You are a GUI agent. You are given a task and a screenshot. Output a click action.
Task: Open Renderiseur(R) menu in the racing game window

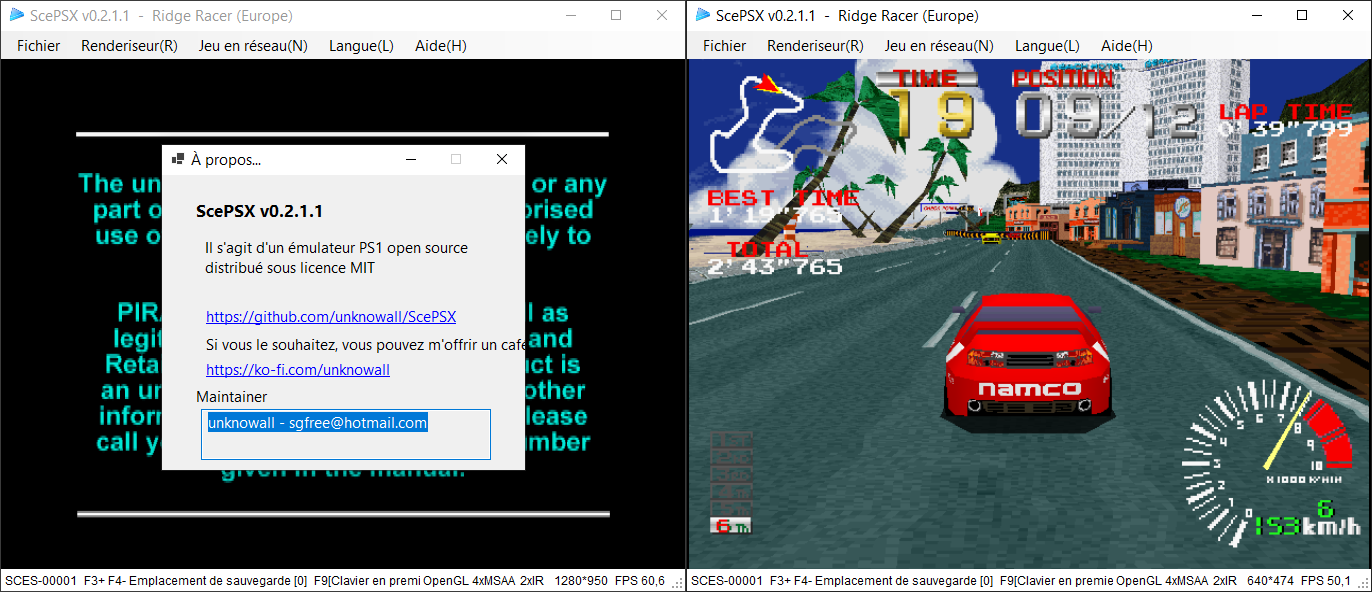point(815,46)
